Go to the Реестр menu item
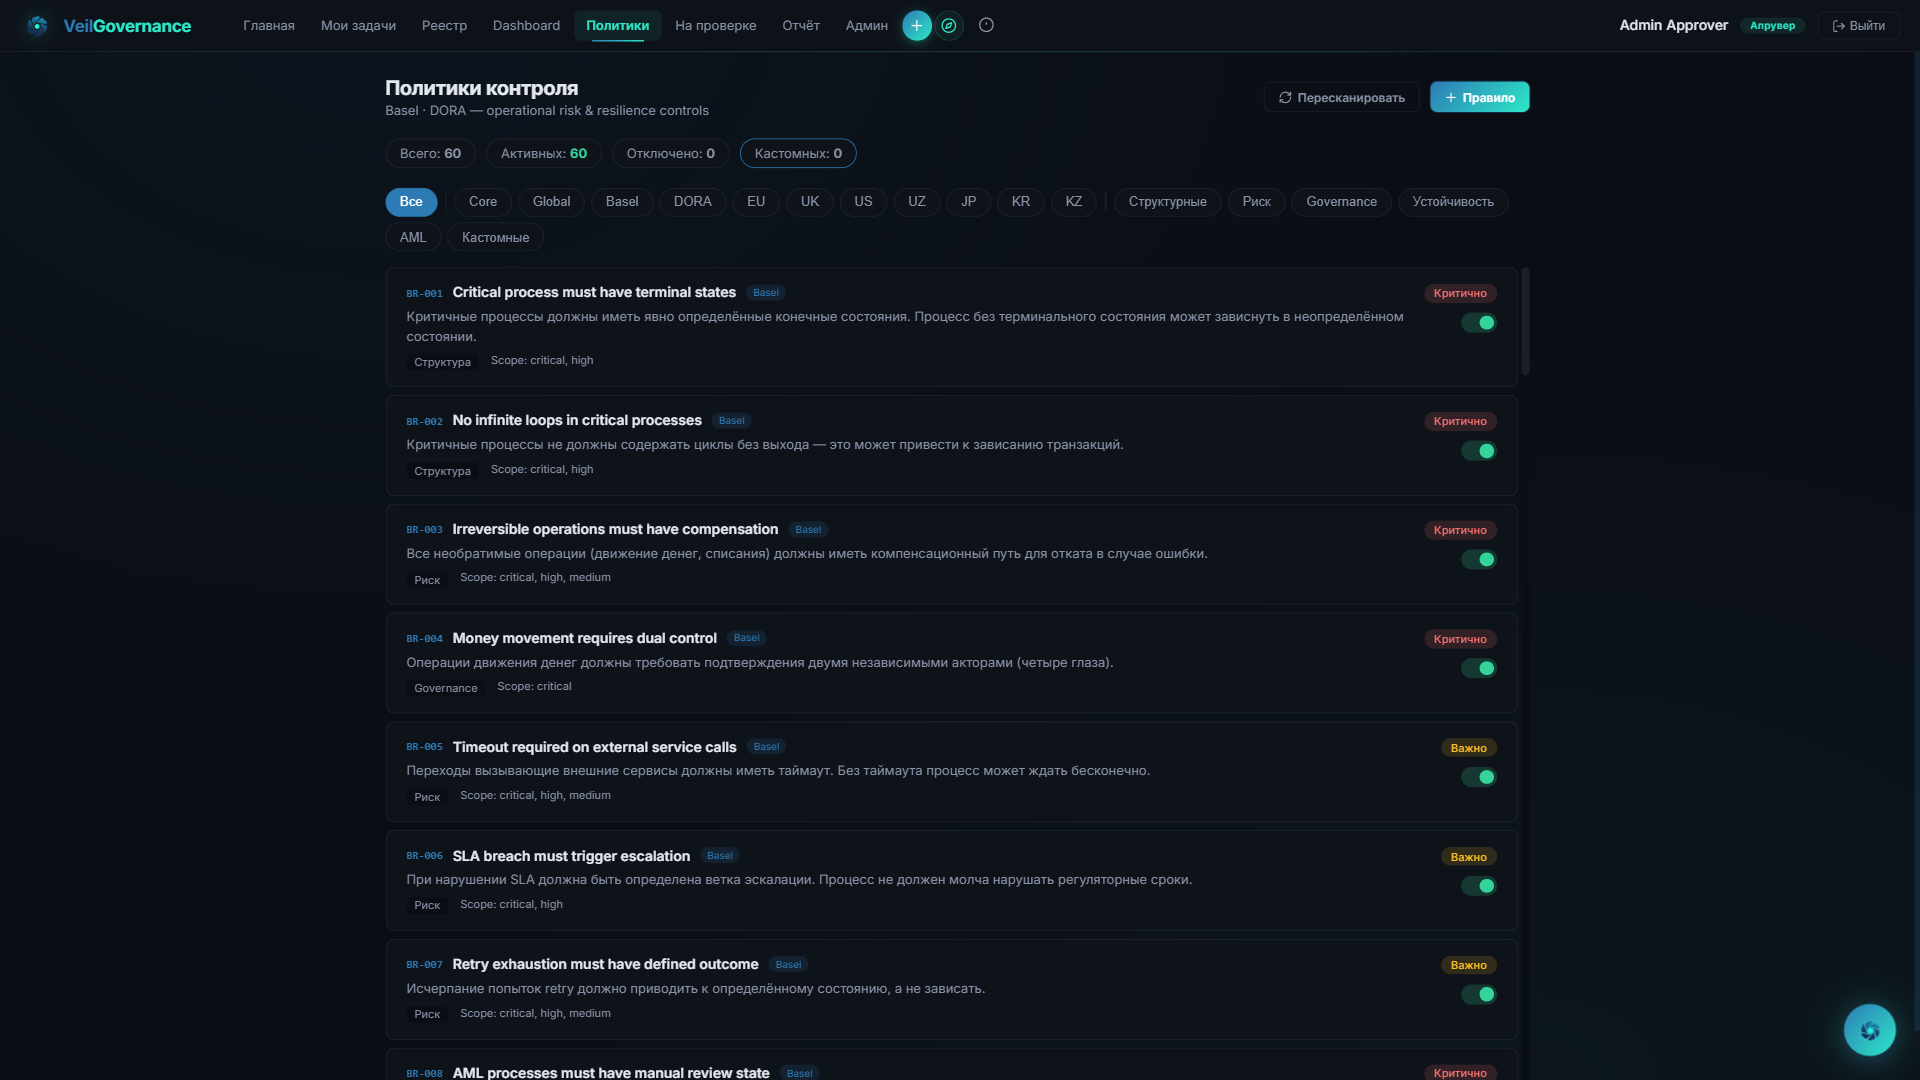Screen dimensions: 1920x1080 pyautogui.click(x=444, y=25)
